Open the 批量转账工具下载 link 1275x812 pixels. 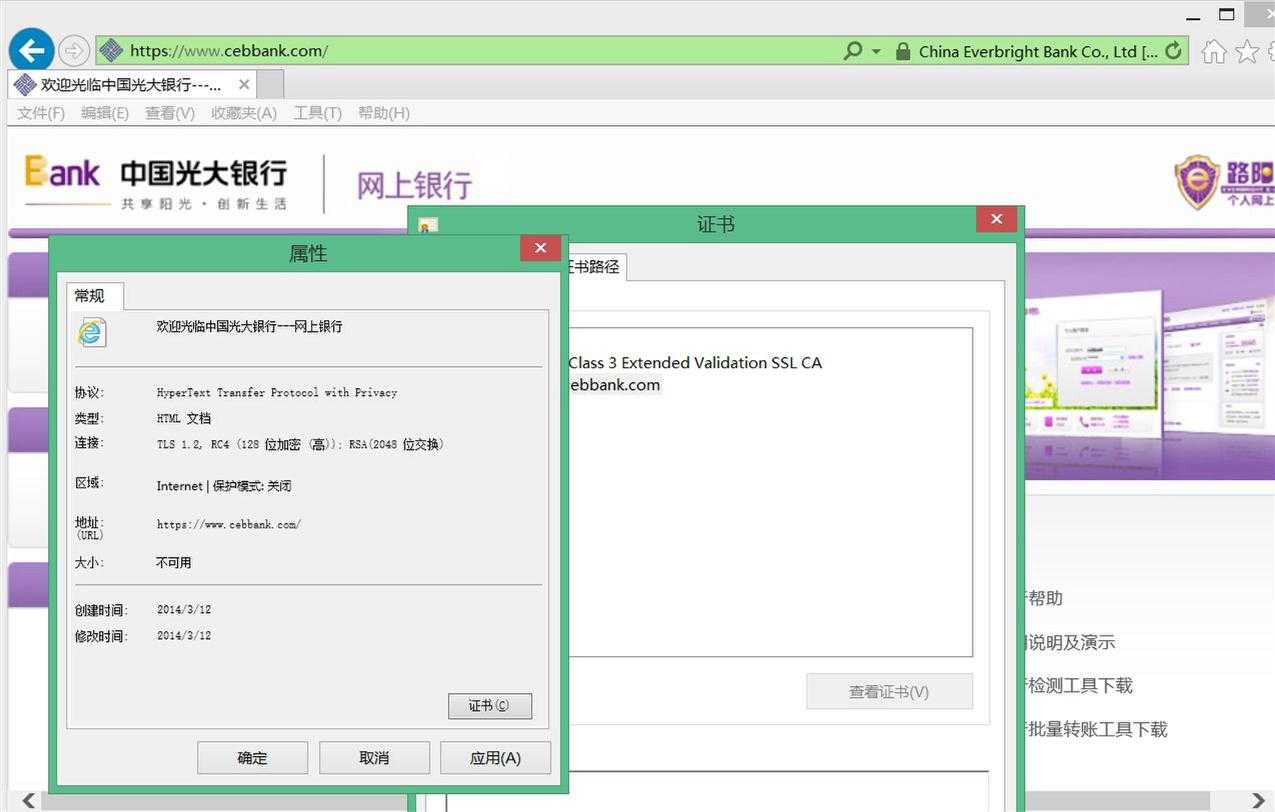[x=1097, y=729]
